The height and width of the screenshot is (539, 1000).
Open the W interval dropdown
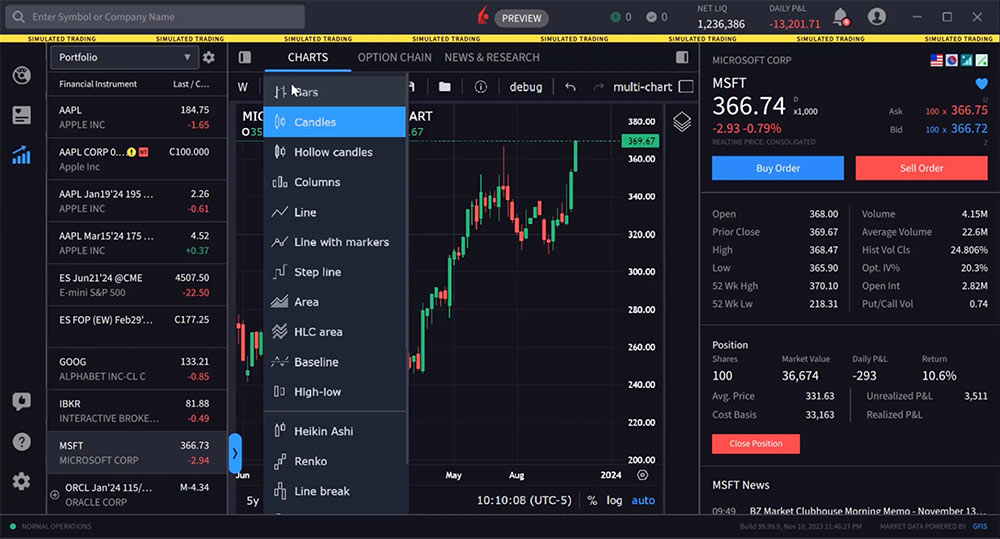coord(243,87)
